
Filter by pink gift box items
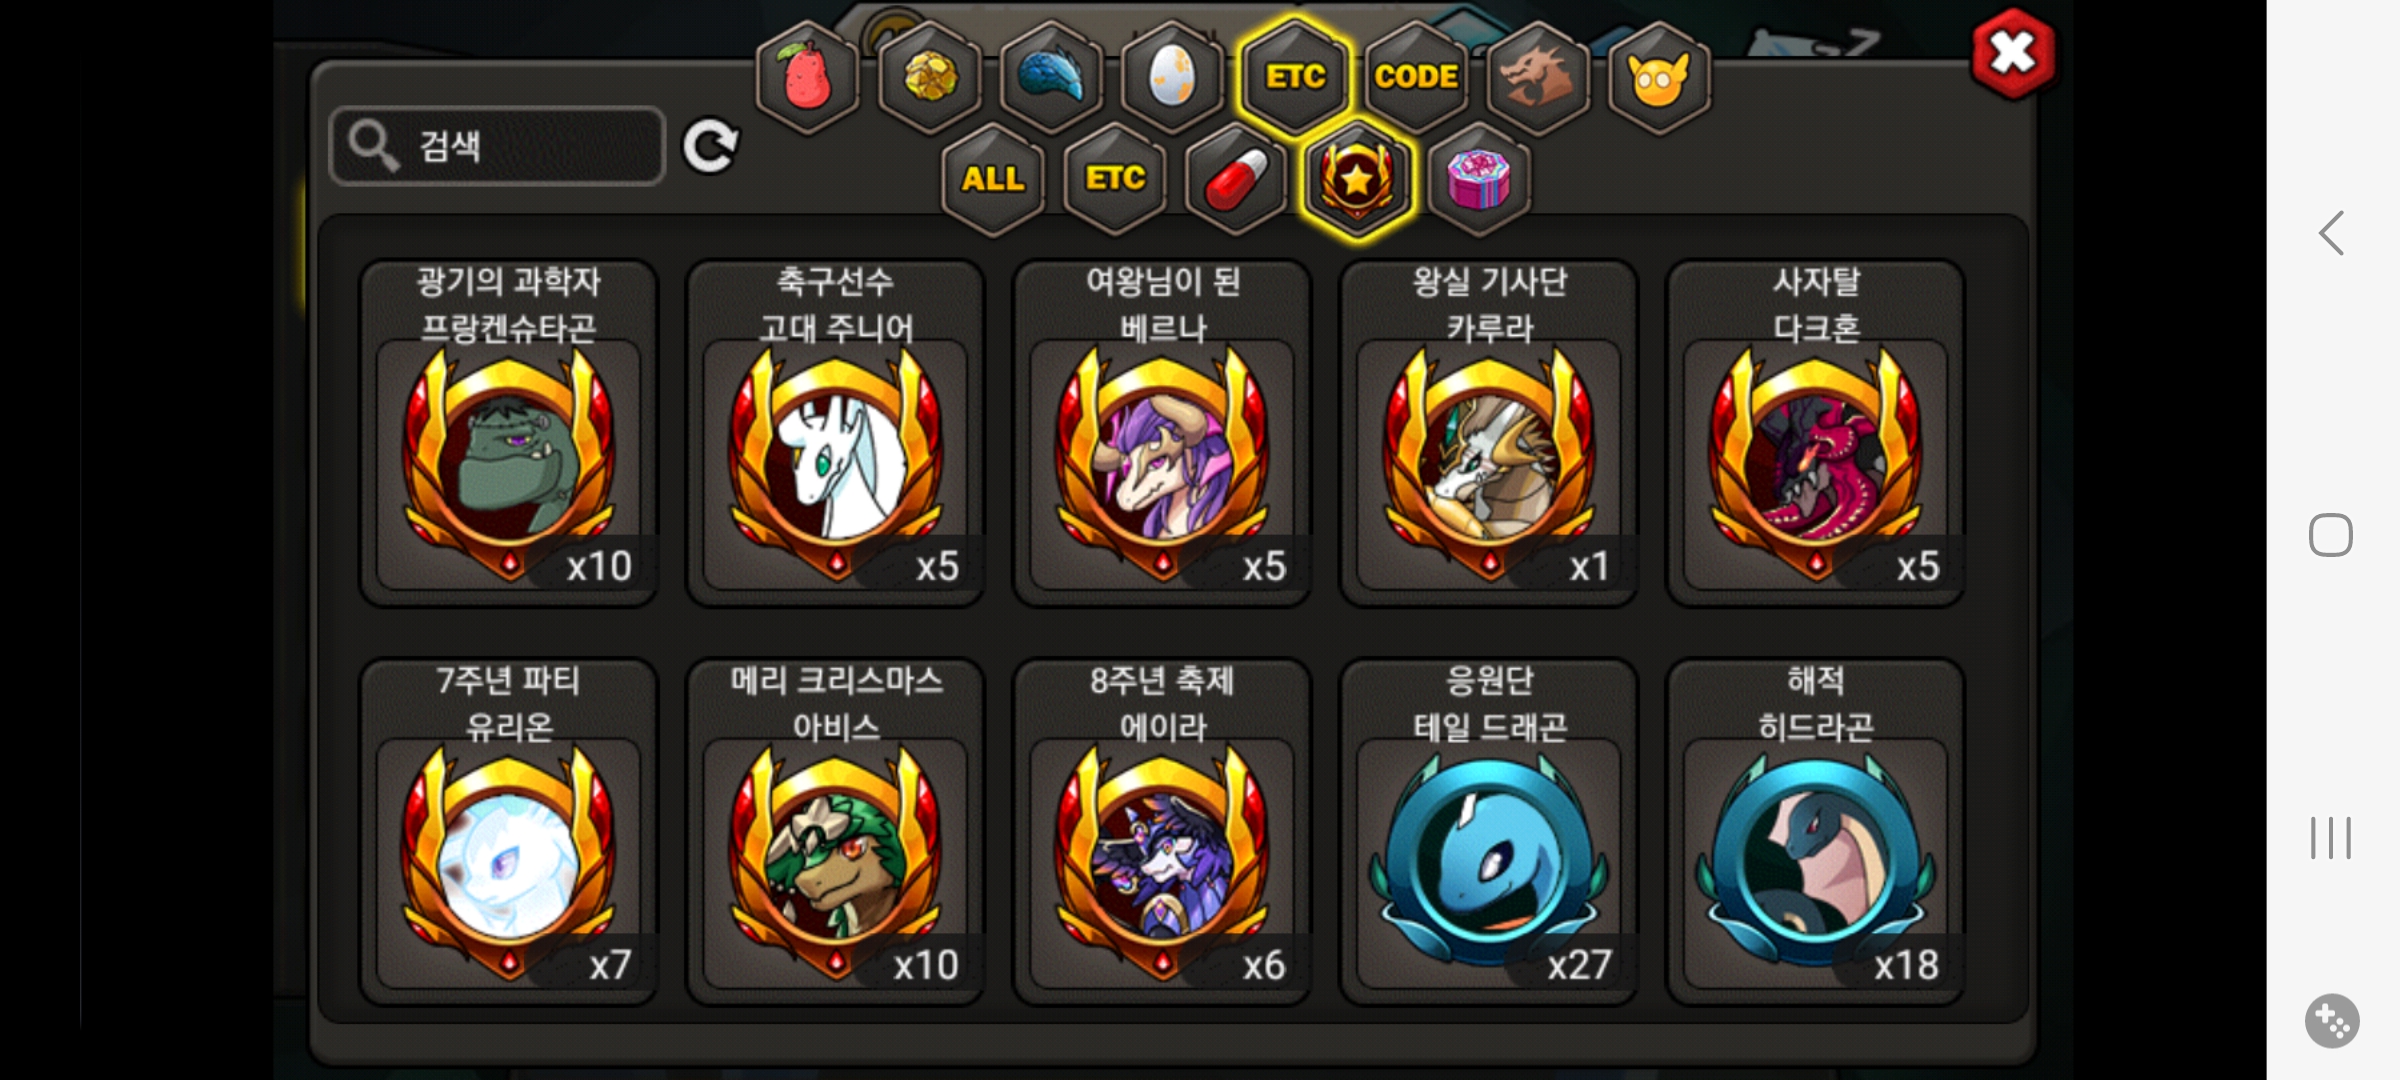point(1479,179)
